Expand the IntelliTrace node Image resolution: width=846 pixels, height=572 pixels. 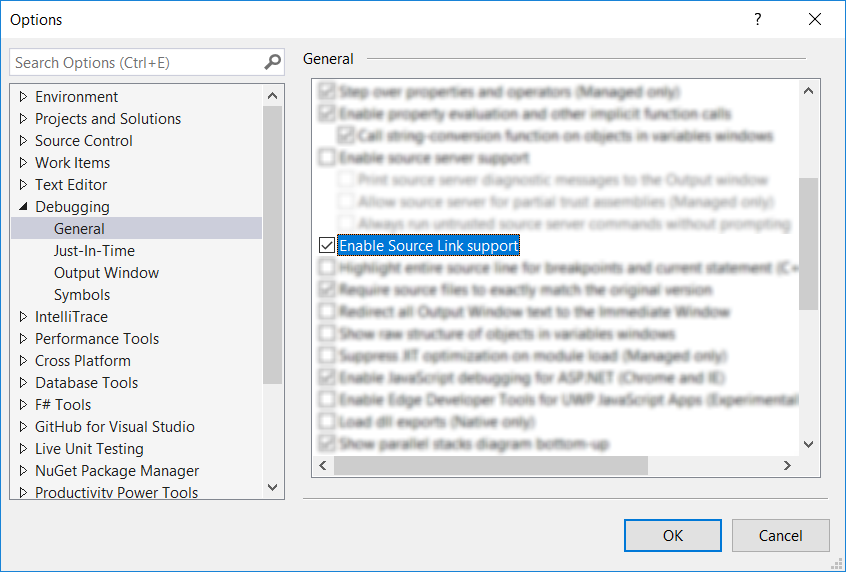coord(23,317)
